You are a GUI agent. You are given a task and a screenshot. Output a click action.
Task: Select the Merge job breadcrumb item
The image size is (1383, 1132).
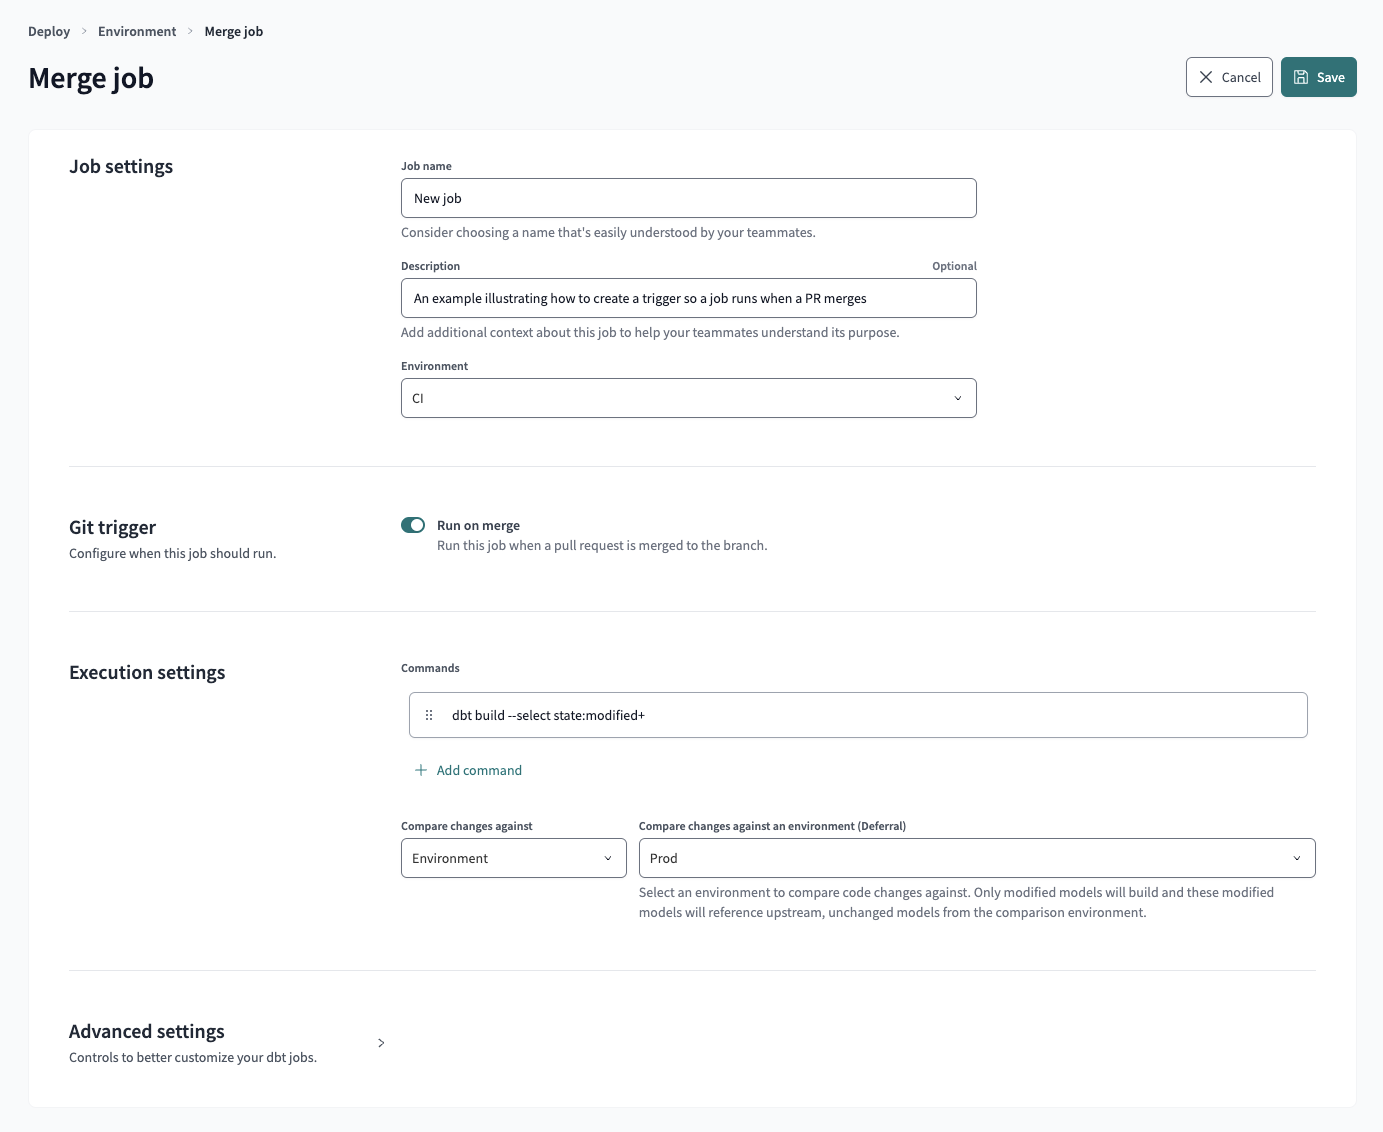tap(233, 31)
